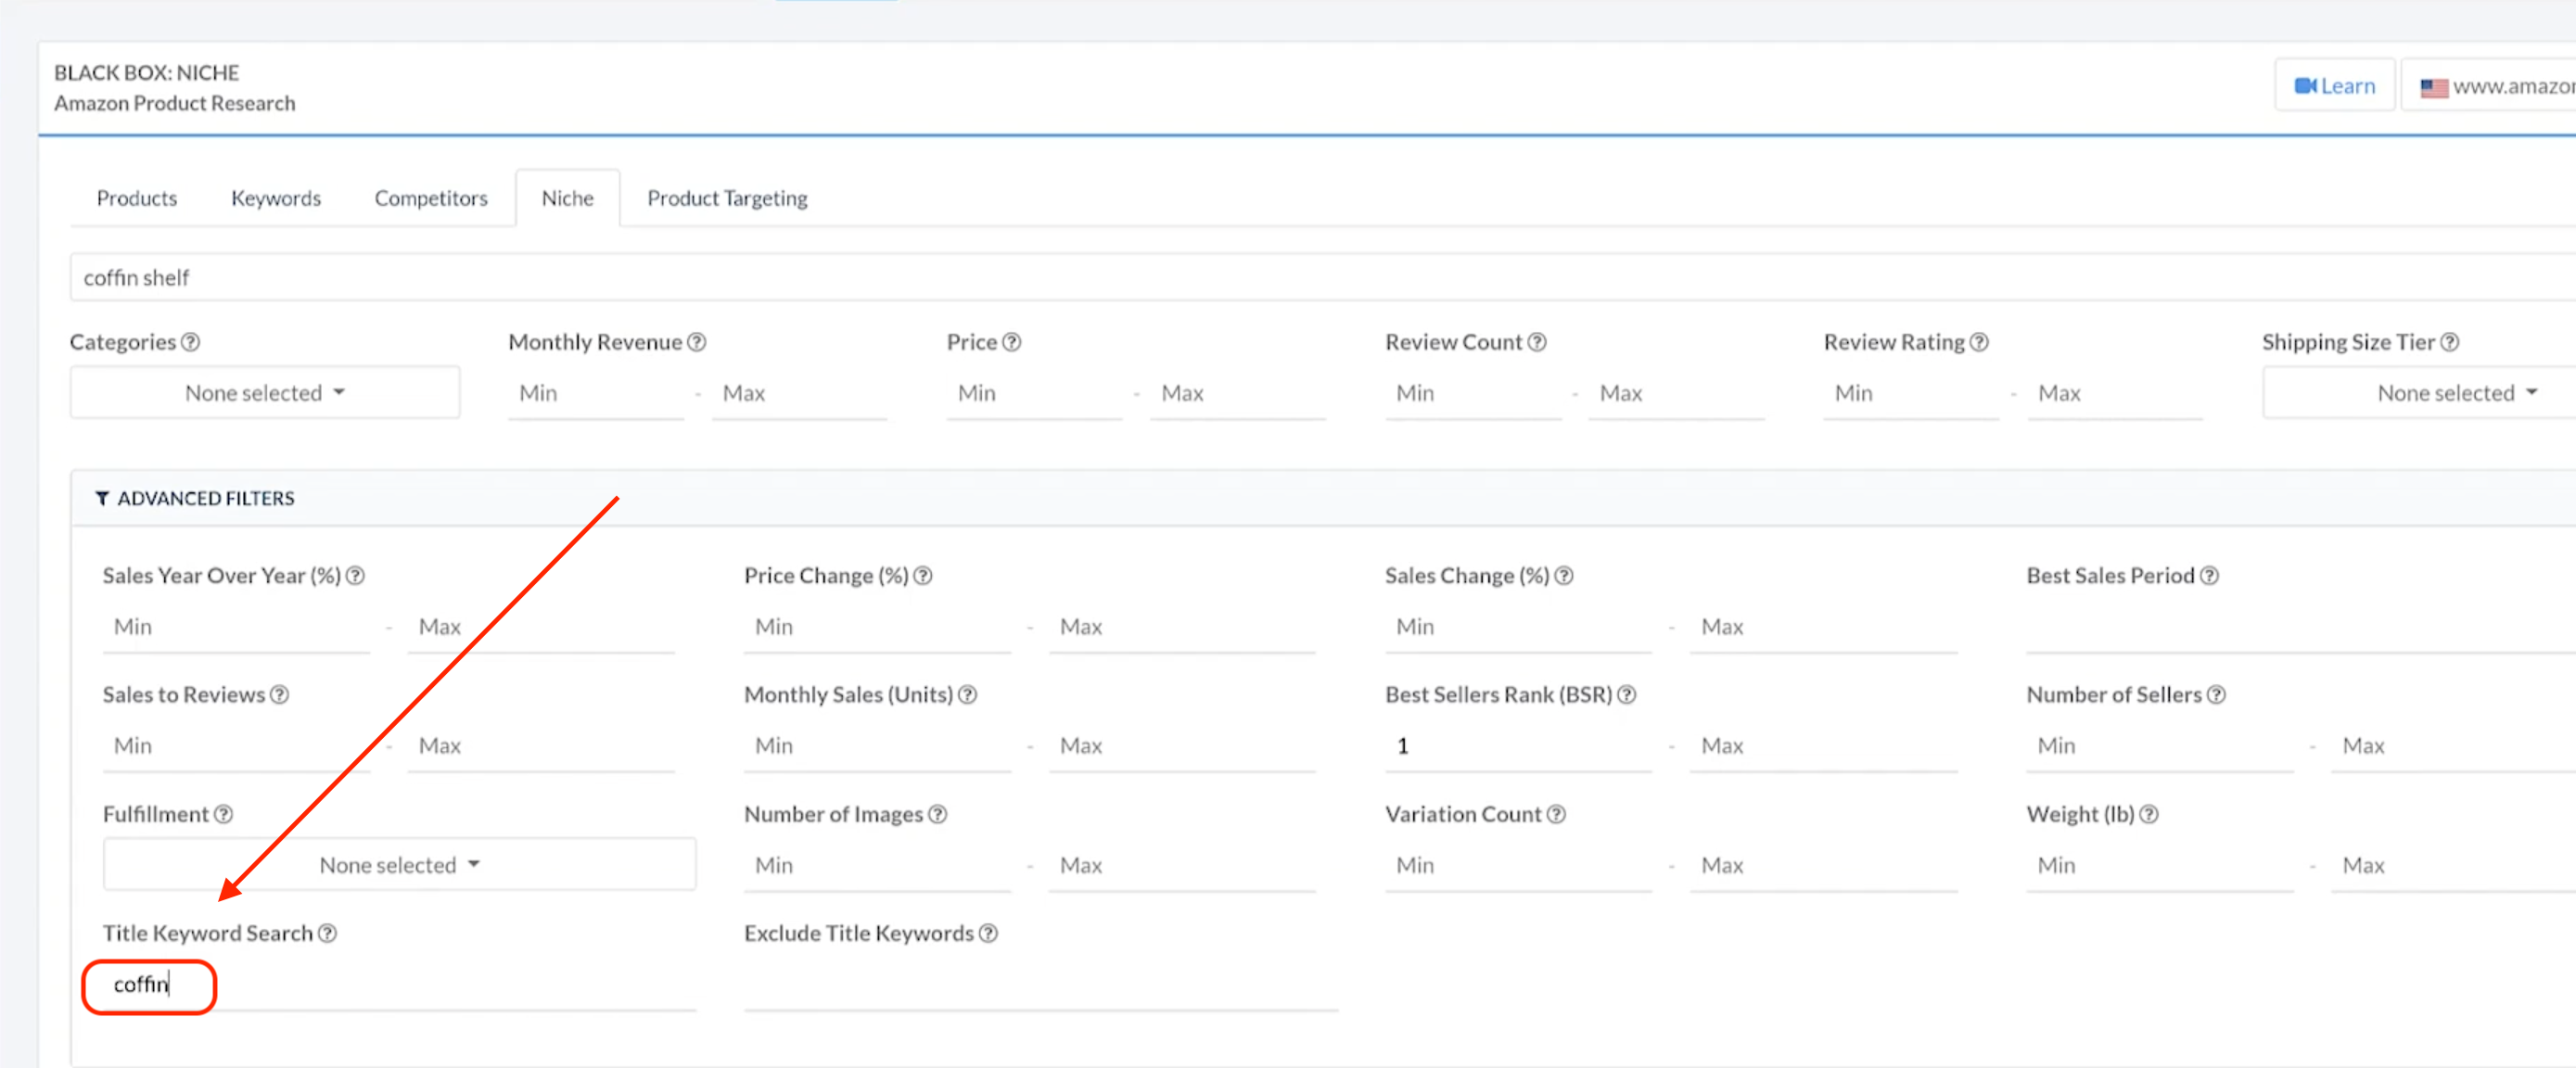Switch to the Keywords tab
2576x1068 pixels.
pos(276,198)
